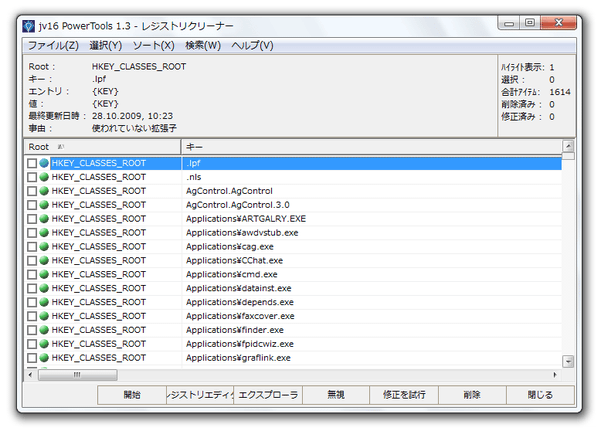Open the ファイル(Z) menu

click(53, 46)
